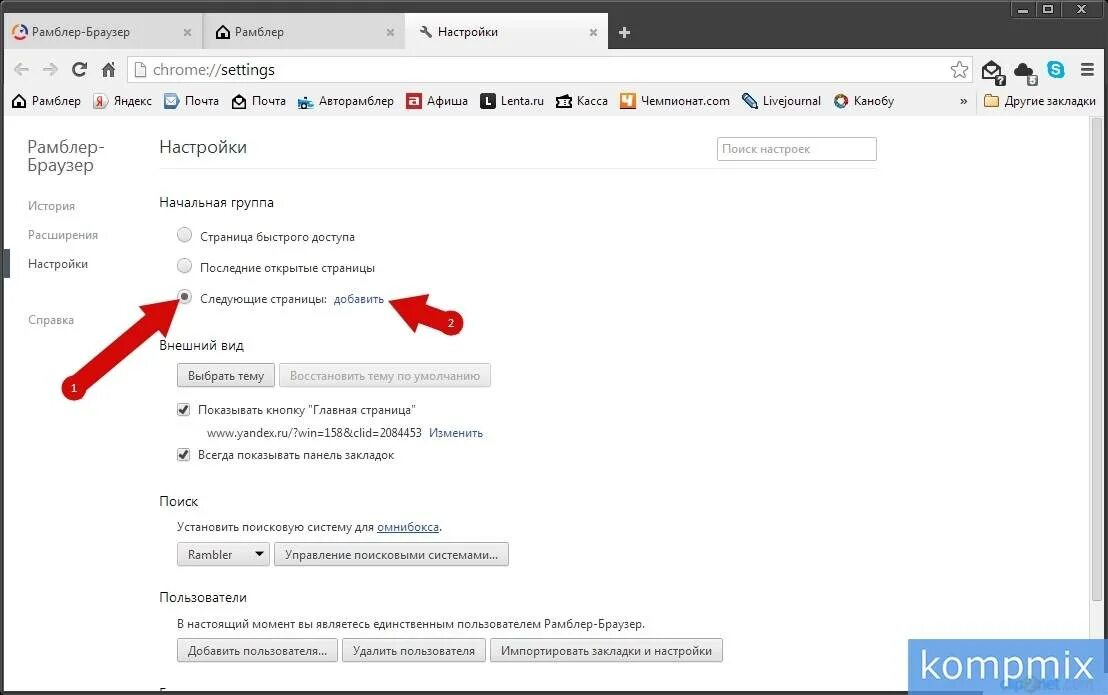Open Расширения in the sidebar

tap(63, 235)
